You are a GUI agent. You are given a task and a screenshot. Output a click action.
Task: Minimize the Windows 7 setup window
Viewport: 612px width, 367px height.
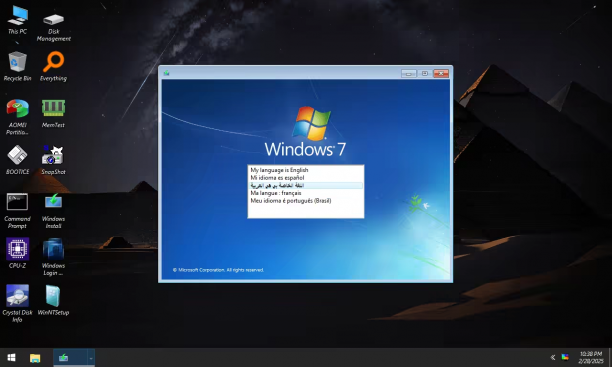[x=409, y=73]
